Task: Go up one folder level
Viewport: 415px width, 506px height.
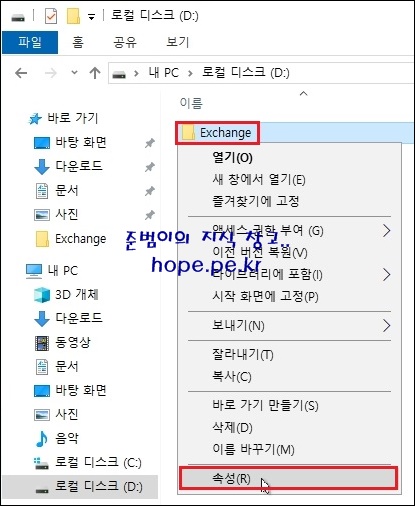Action: click(x=95, y=73)
